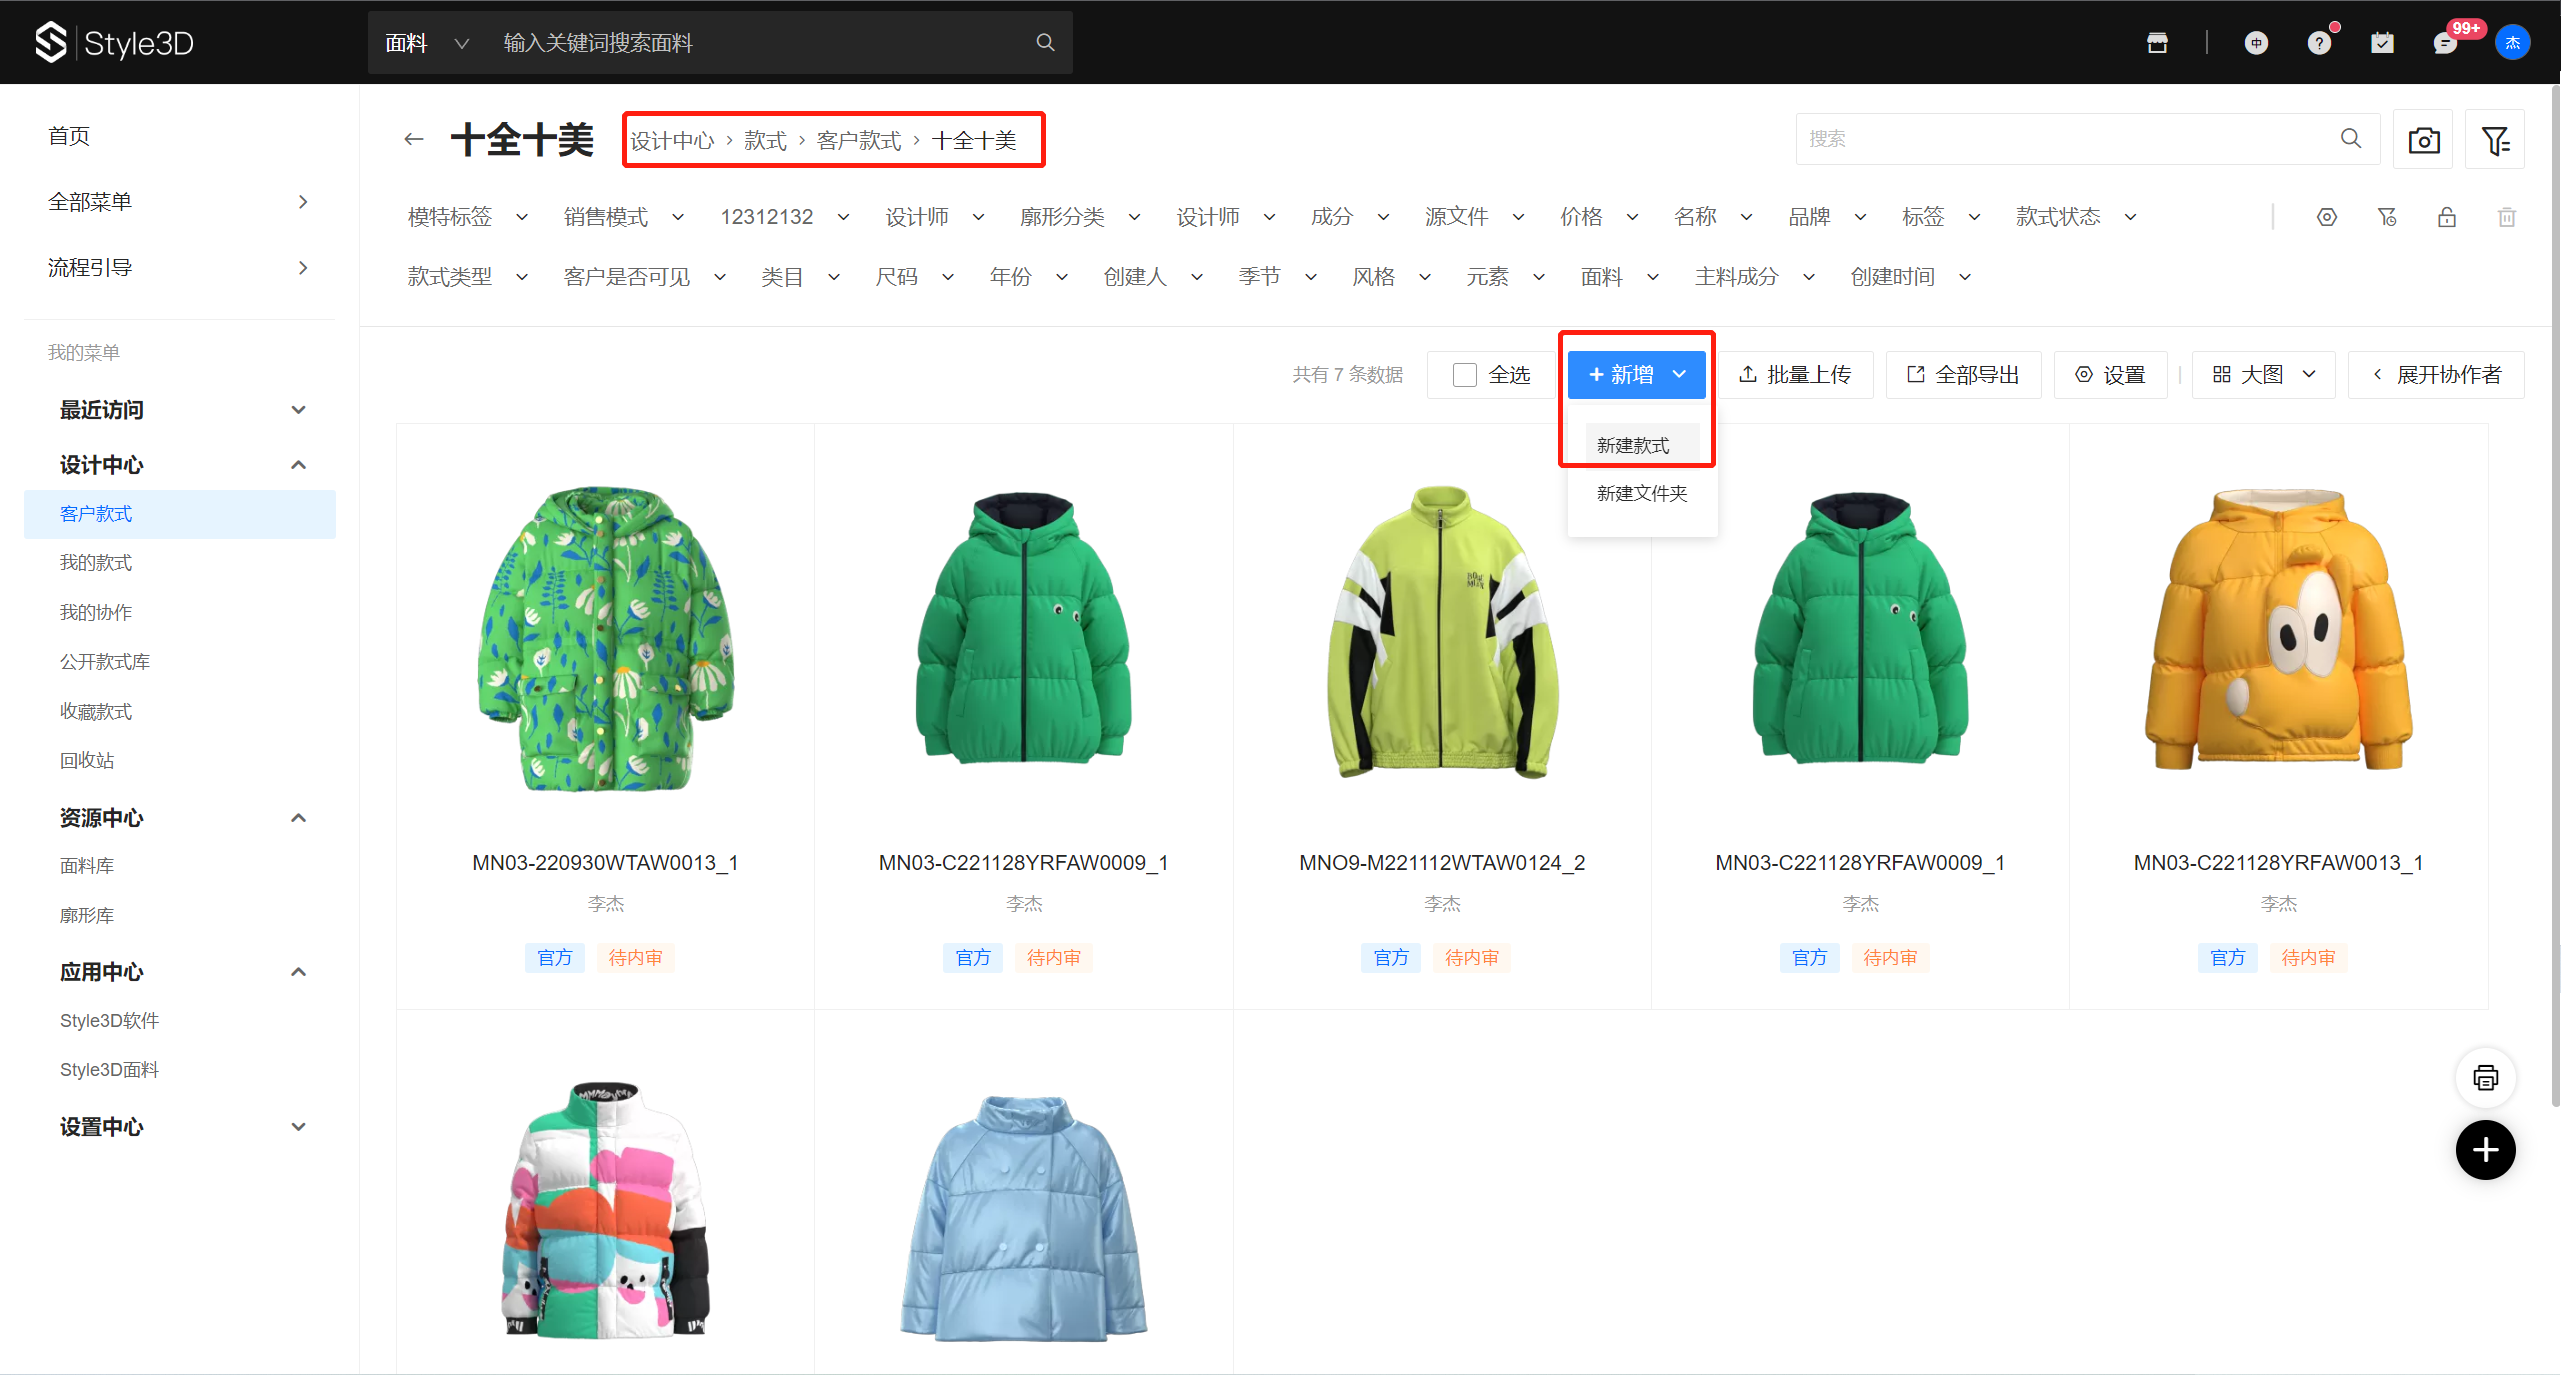Expand the 模特标签 filter
Screen dimensions: 2561x1375
[x=468, y=217]
